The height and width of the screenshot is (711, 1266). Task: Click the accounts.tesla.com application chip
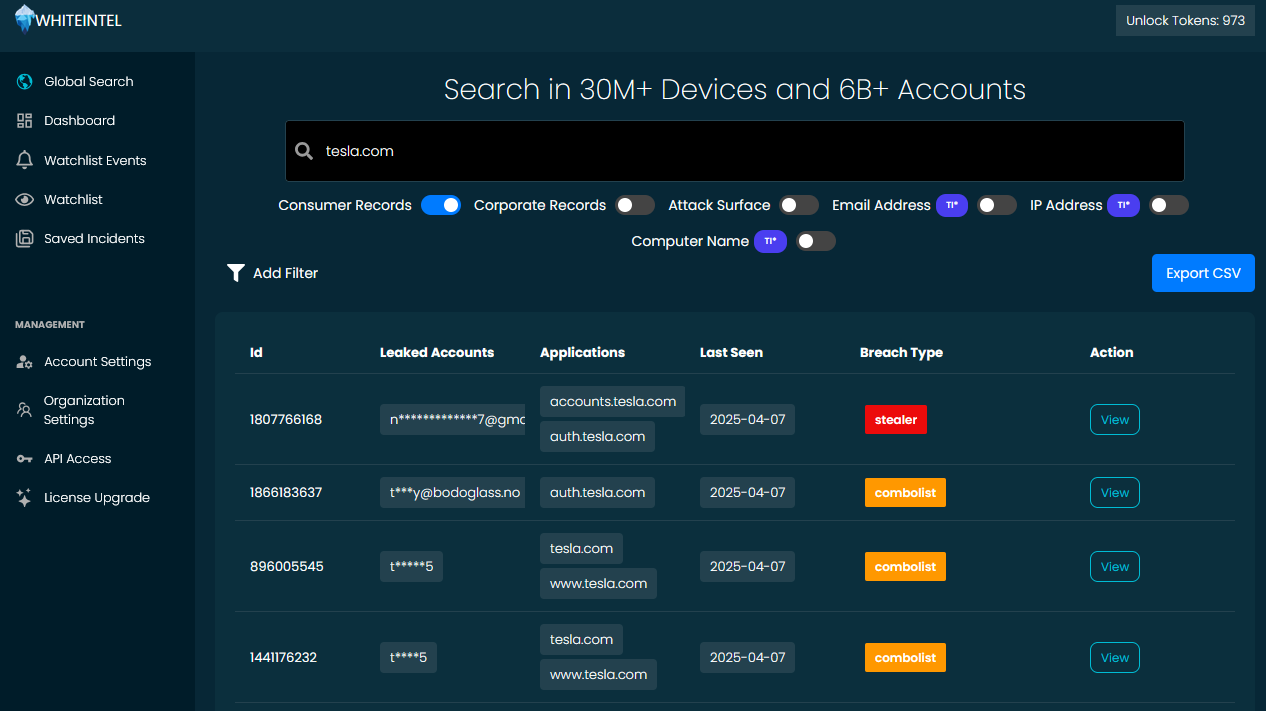[x=613, y=402]
